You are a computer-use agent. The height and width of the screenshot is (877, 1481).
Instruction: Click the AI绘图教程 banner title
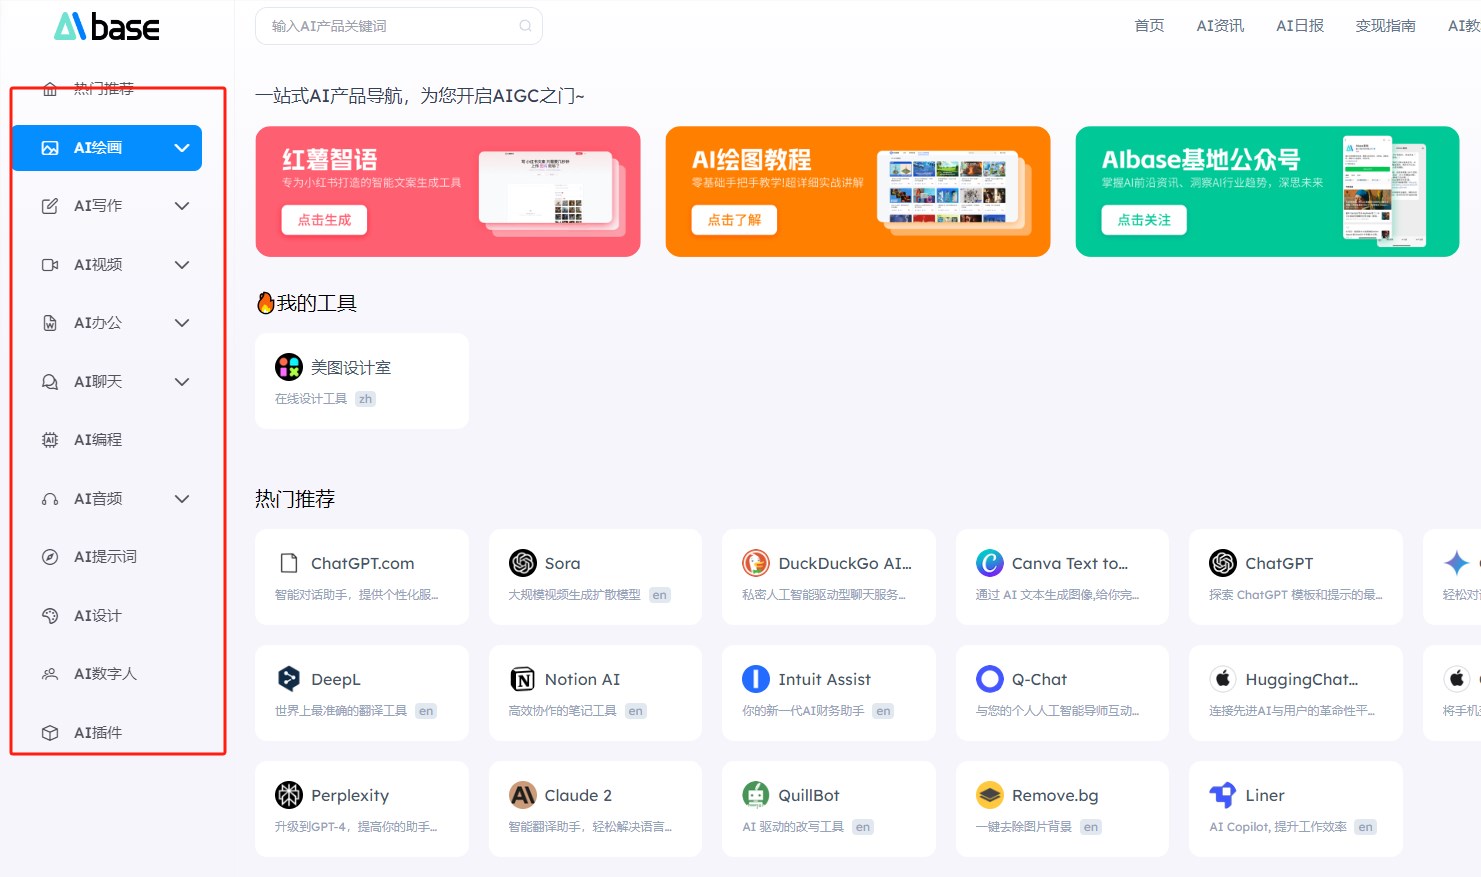[x=751, y=160]
